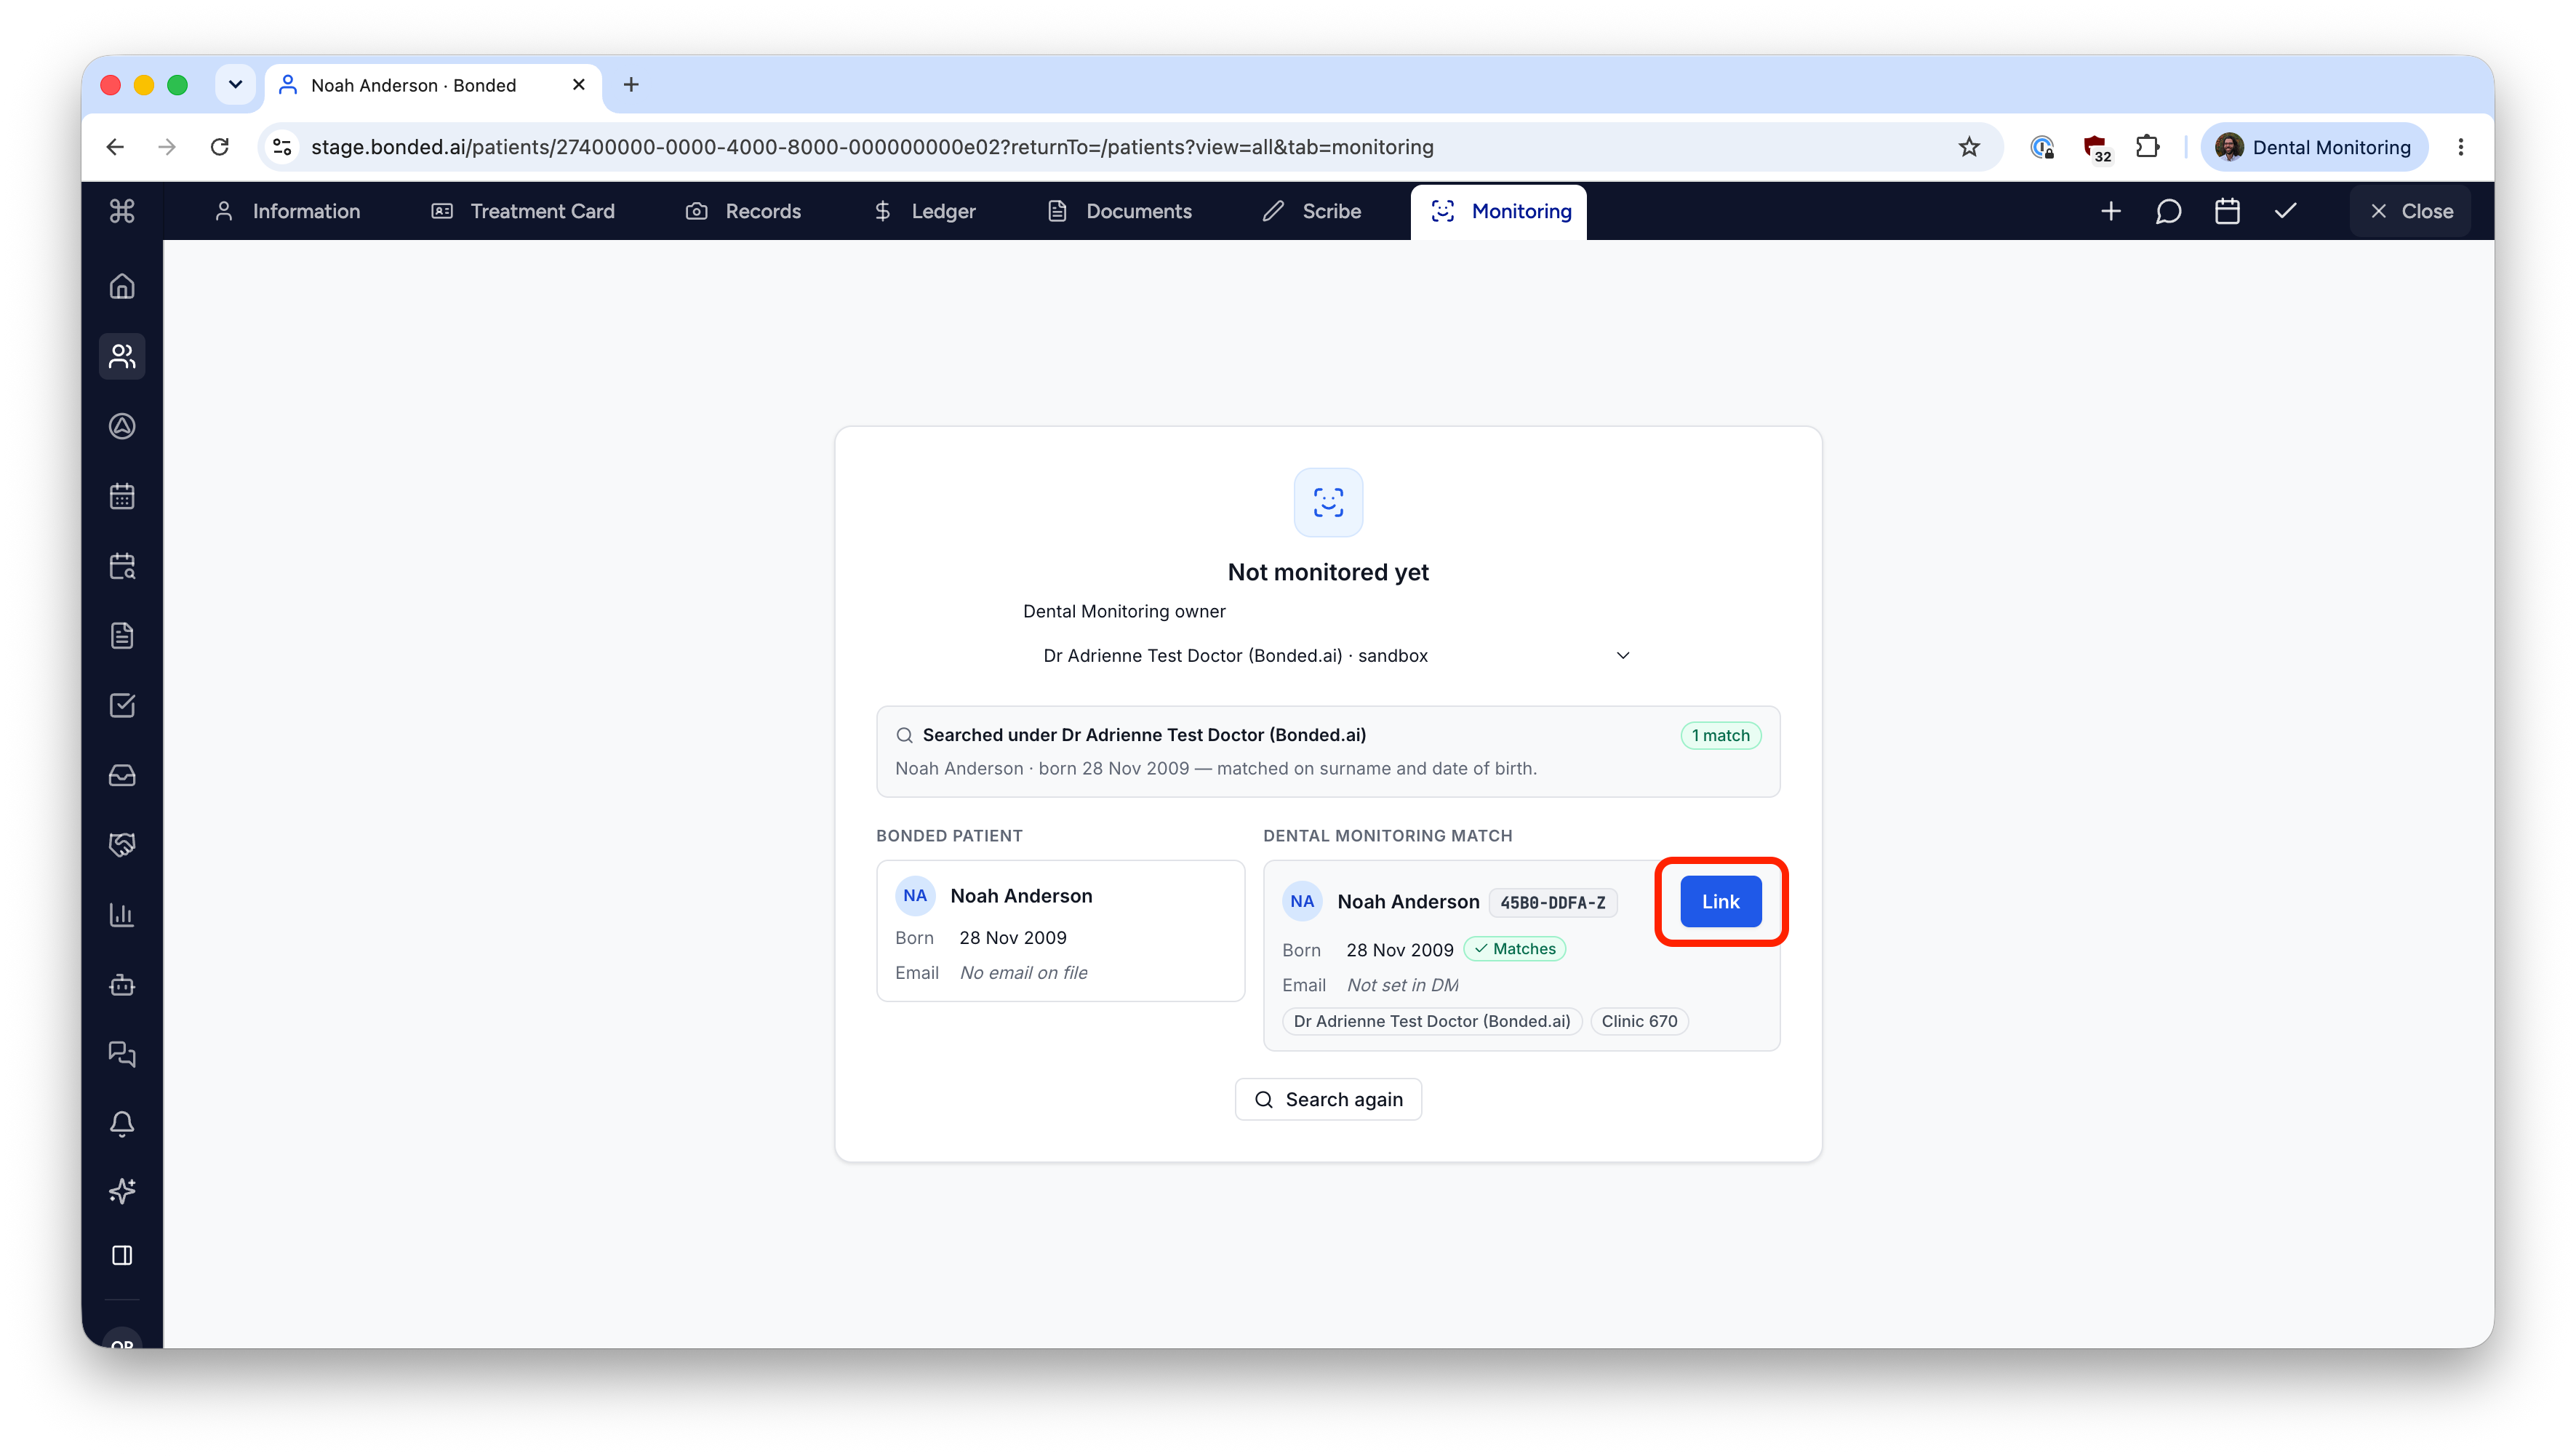Open the browser tab list chevron
Image resolution: width=2576 pixels, height=1456 pixels.
coord(235,85)
